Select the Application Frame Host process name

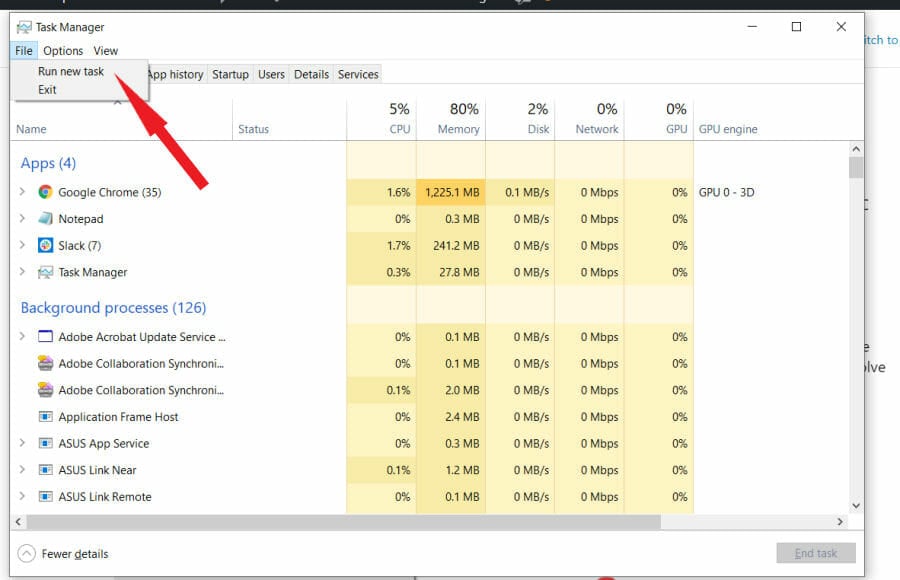click(118, 417)
